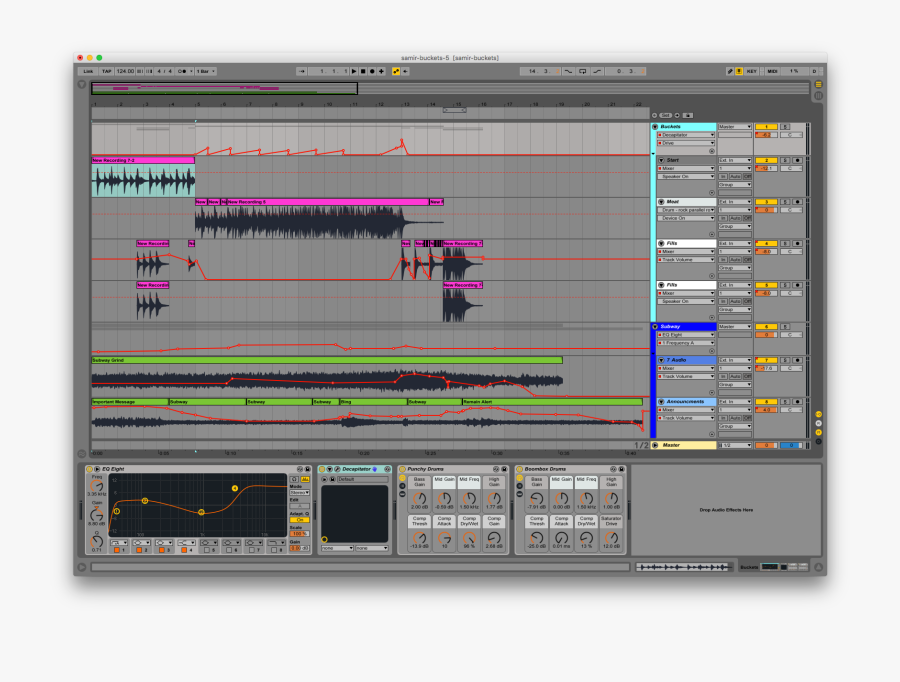Click the Punch-In switch icon
The width and height of the screenshot is (900, 682).
coord(568,71)
